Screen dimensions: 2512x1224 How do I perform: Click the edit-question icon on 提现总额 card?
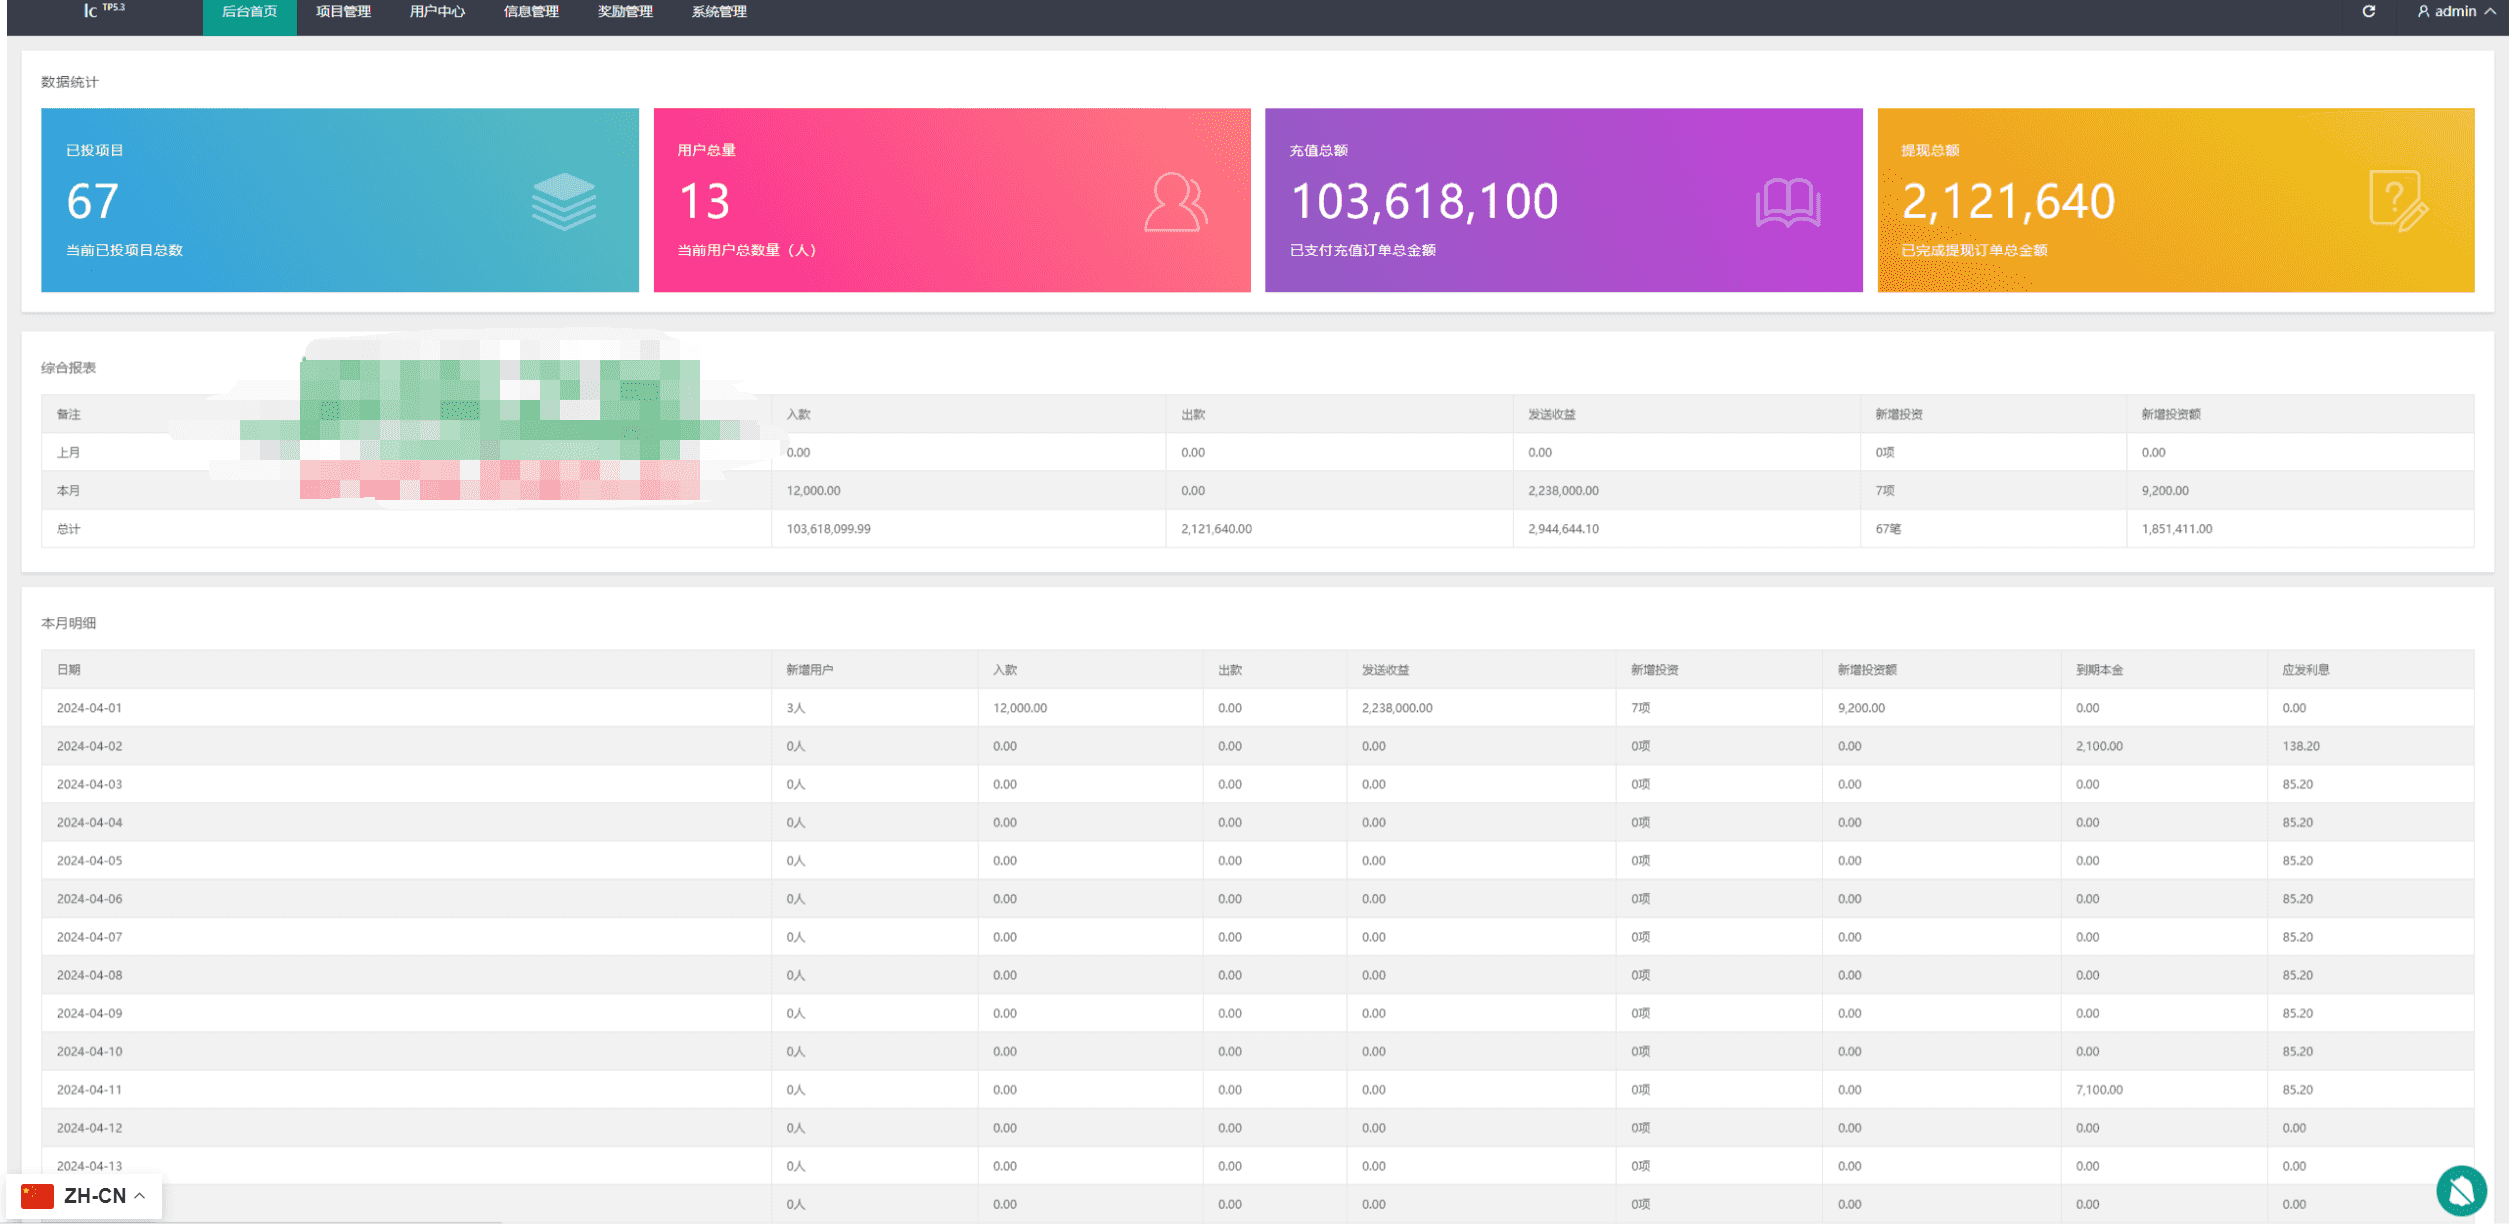click(2399, 201)
